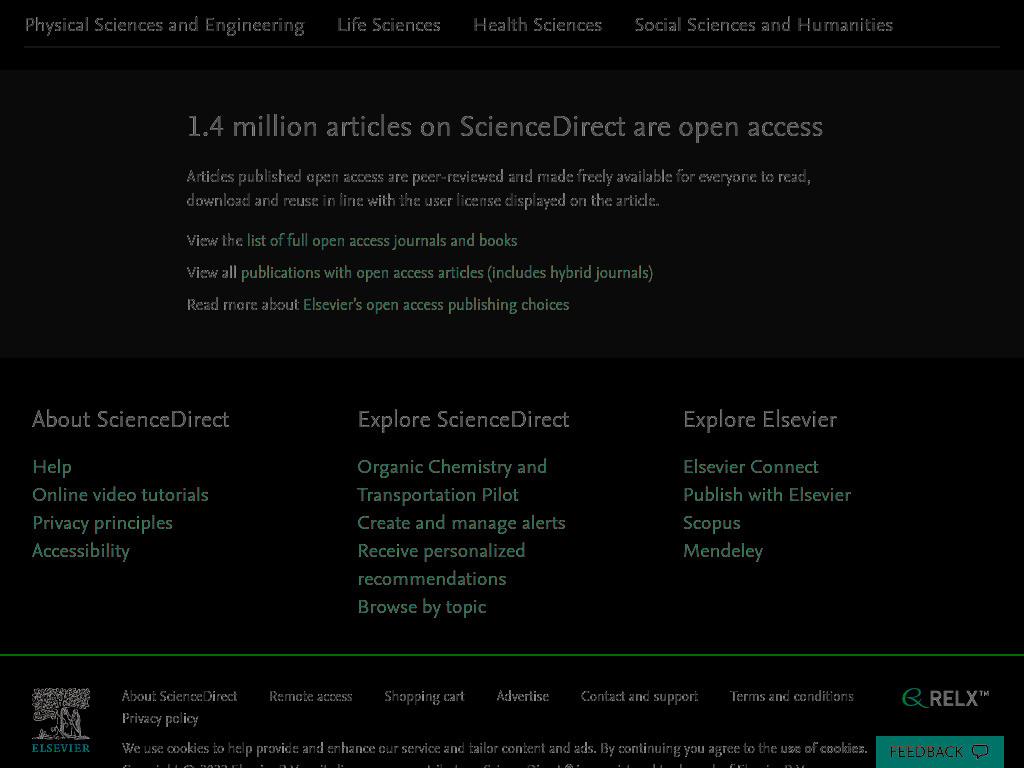The image size is (1024, 768).
Task: Open Privacy principles link
Action: [103, 523]
